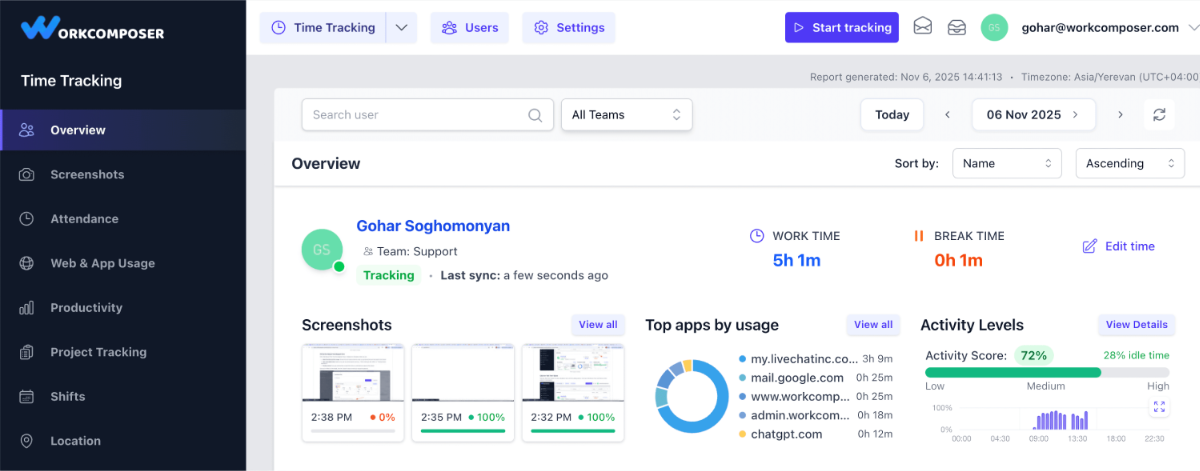Click the 5h 1m work time value

(x=796, y=261)
